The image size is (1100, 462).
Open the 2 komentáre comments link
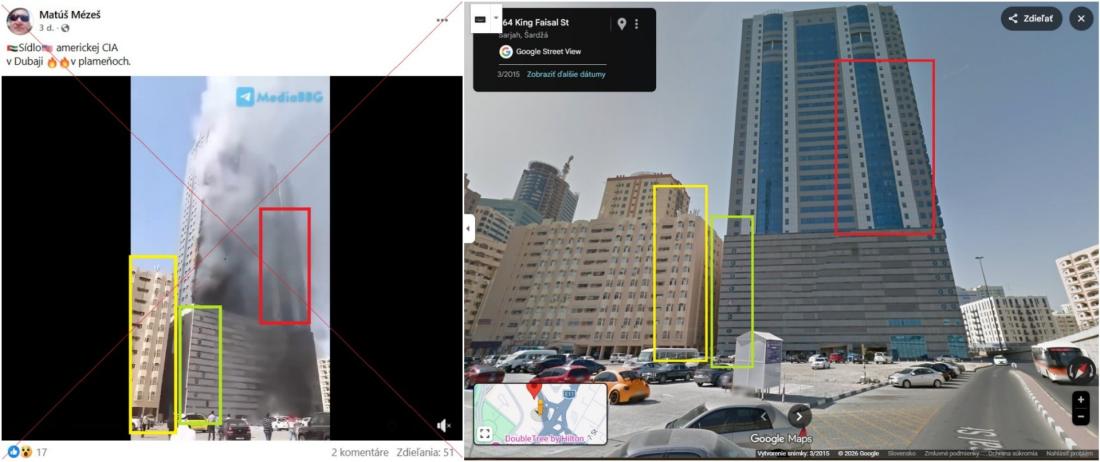(x=360, y=452)
